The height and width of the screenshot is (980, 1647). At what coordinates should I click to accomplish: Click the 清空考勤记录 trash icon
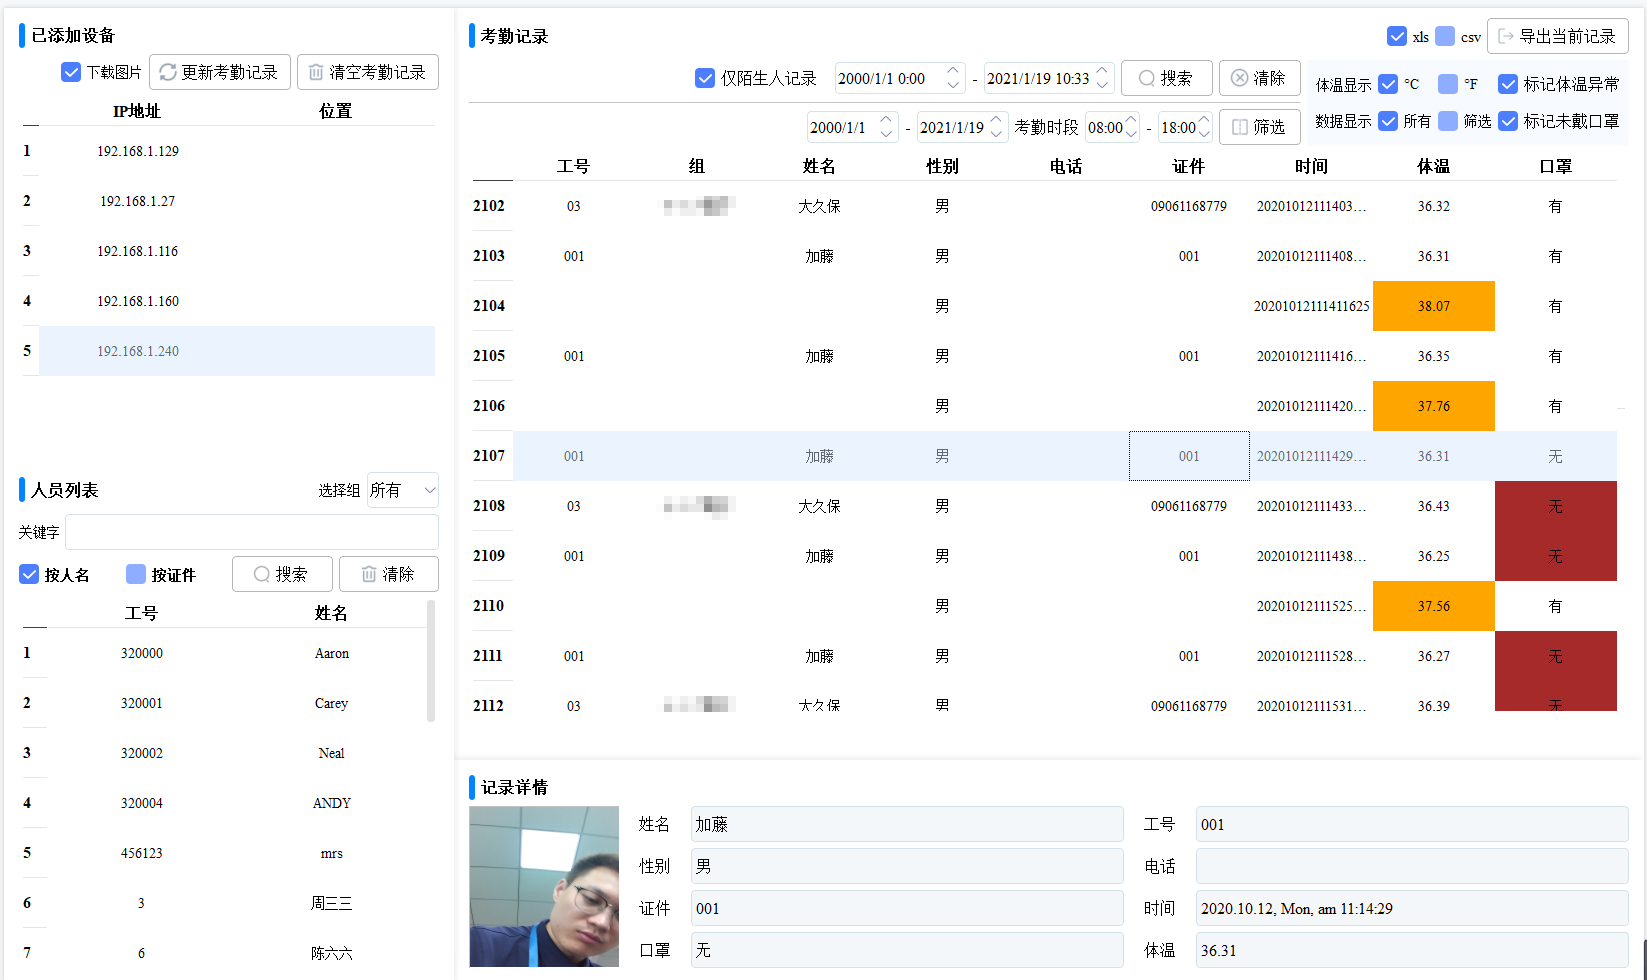point(317,71)
